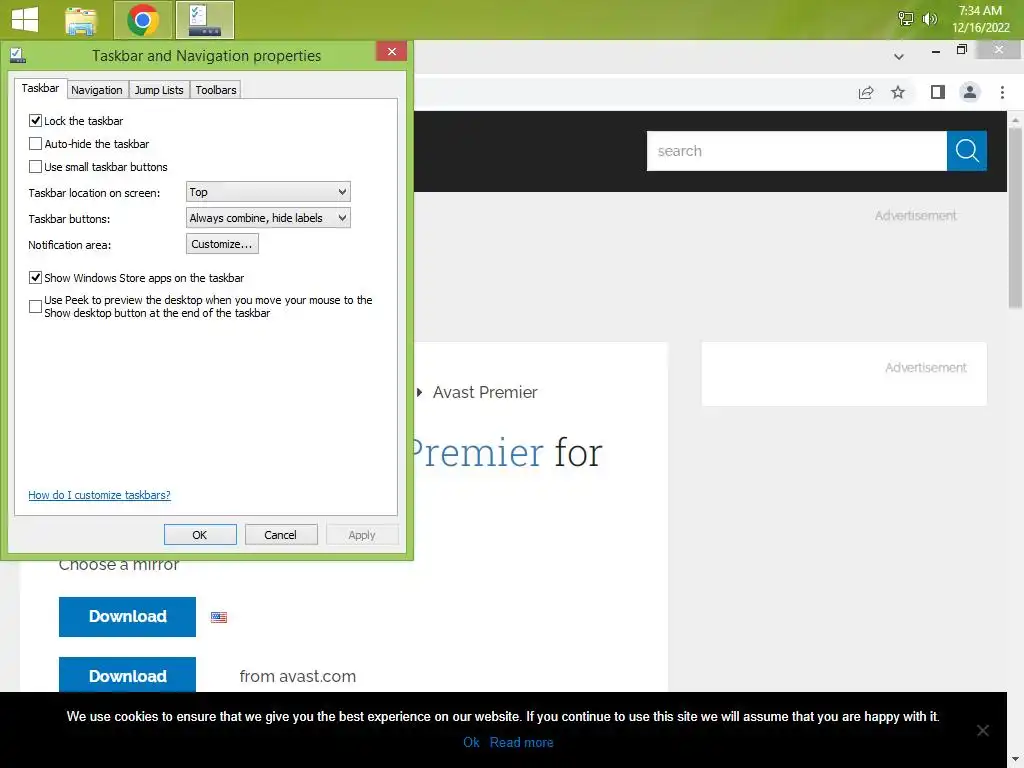This screenshot has height=768, width=1024.
Task: Minimize the Chrome window
Action: click(x=936, y=50)
